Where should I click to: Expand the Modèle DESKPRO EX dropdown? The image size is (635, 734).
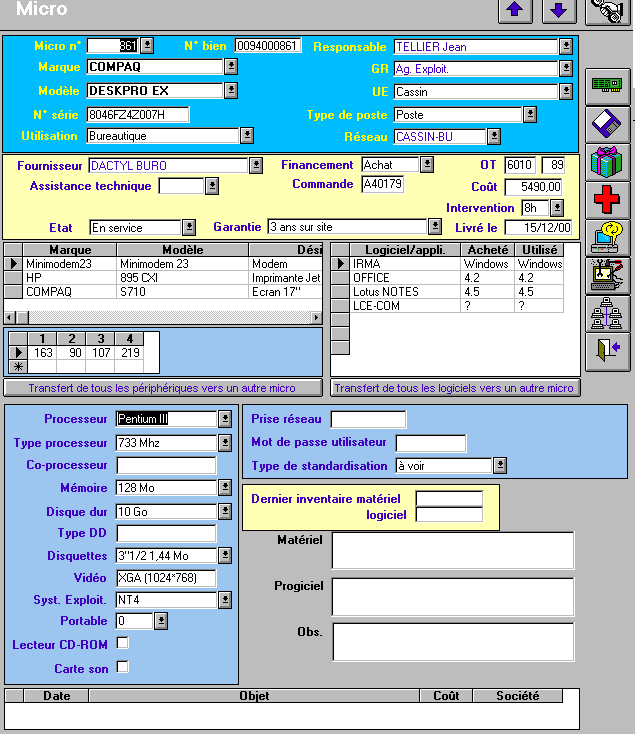231,90
